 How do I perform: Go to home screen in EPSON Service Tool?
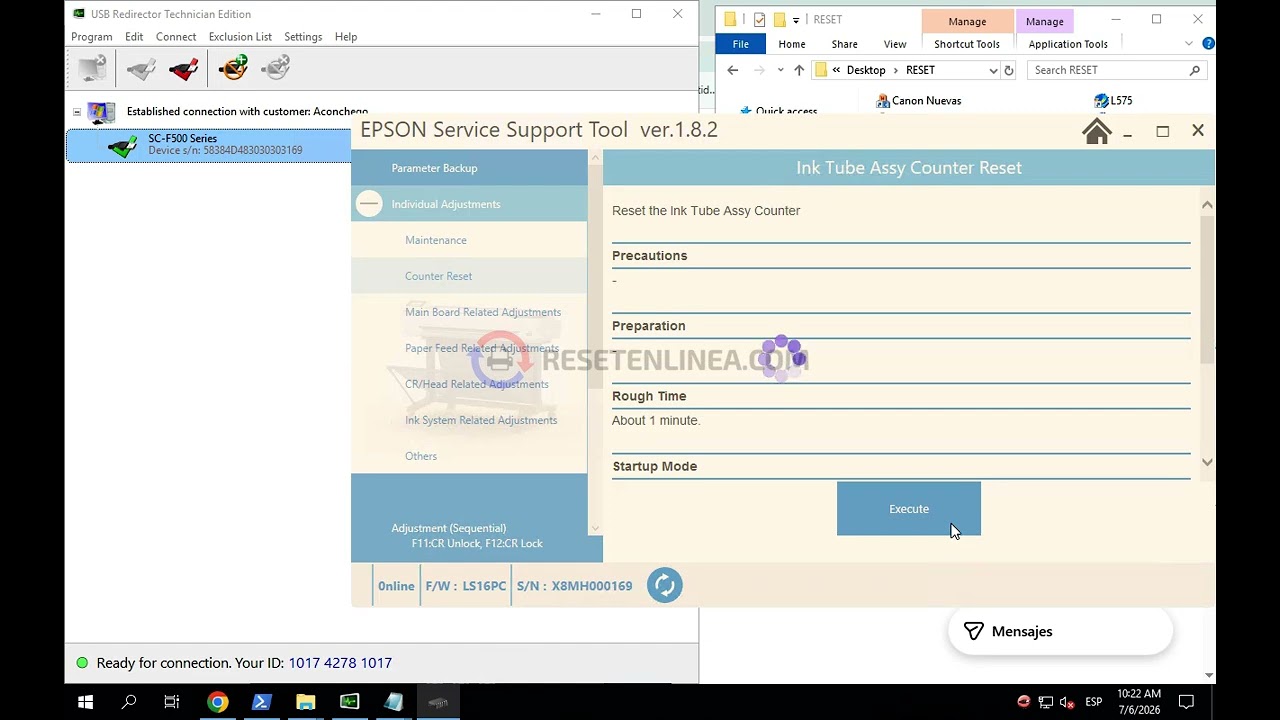(1097, 131)
